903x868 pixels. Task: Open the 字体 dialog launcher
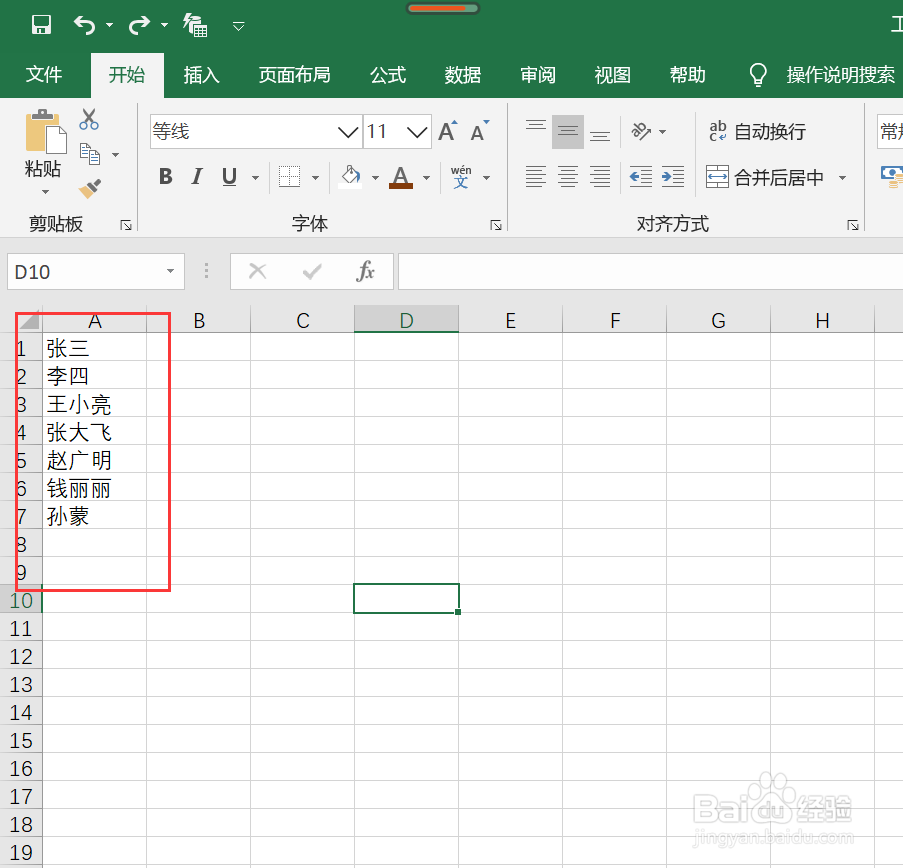(x=496, y=225)
